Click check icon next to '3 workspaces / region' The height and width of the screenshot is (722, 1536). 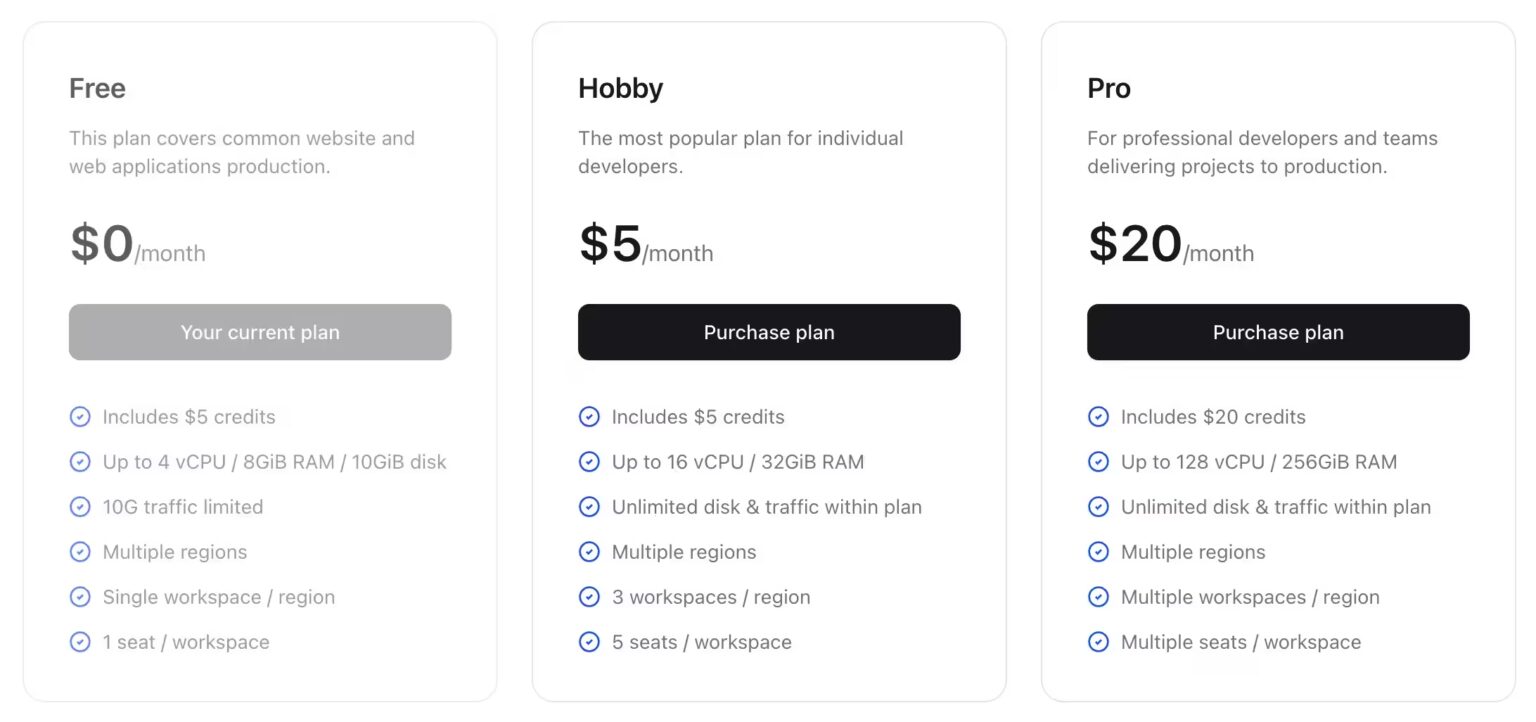point(589,597)
